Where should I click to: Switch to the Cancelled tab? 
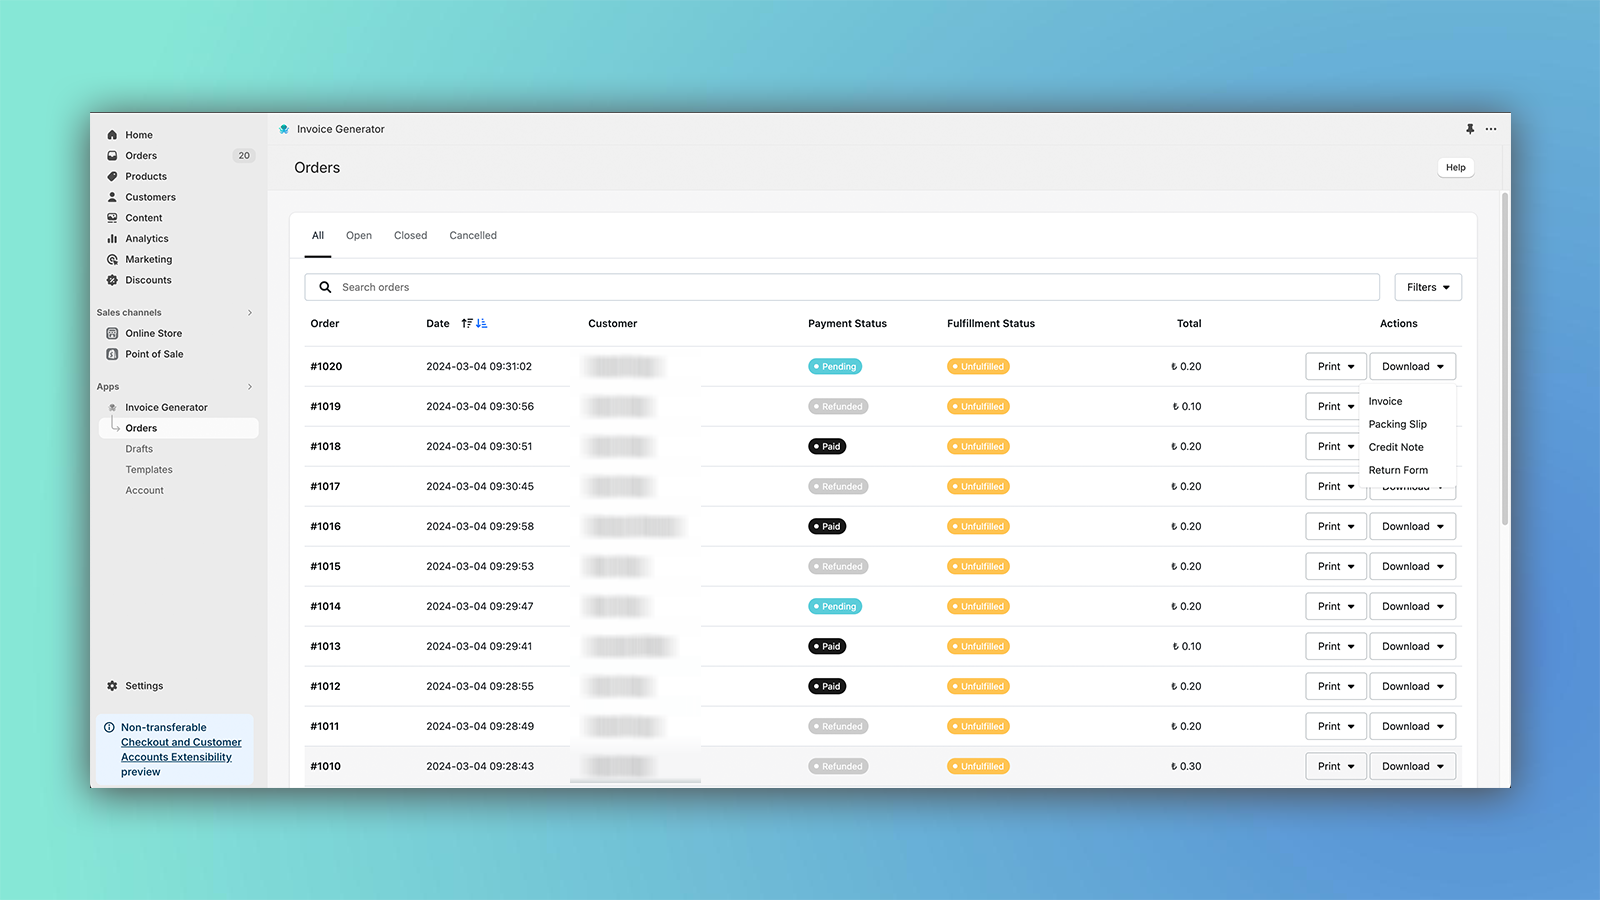coord(472,236)
